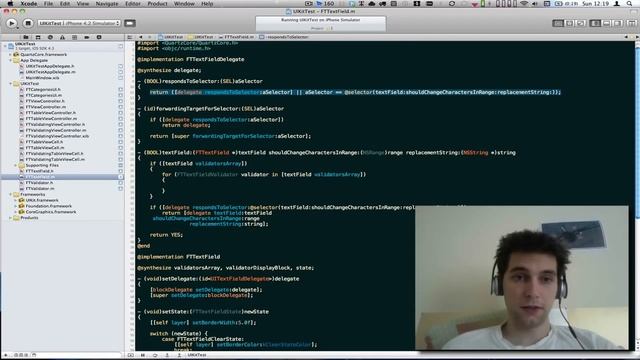
Task: Select FTTableViewController.h in navigator
Action: point(51,113)
